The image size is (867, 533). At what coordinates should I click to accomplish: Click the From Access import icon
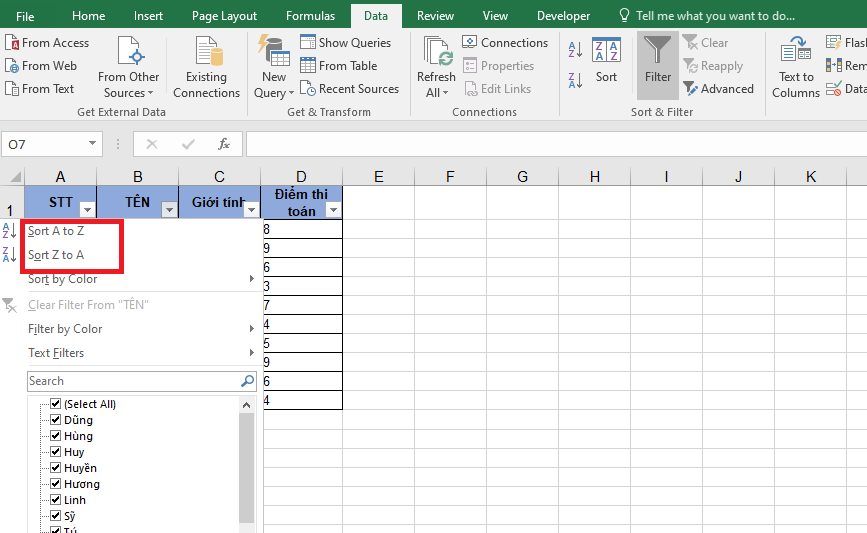pos(13,43)
